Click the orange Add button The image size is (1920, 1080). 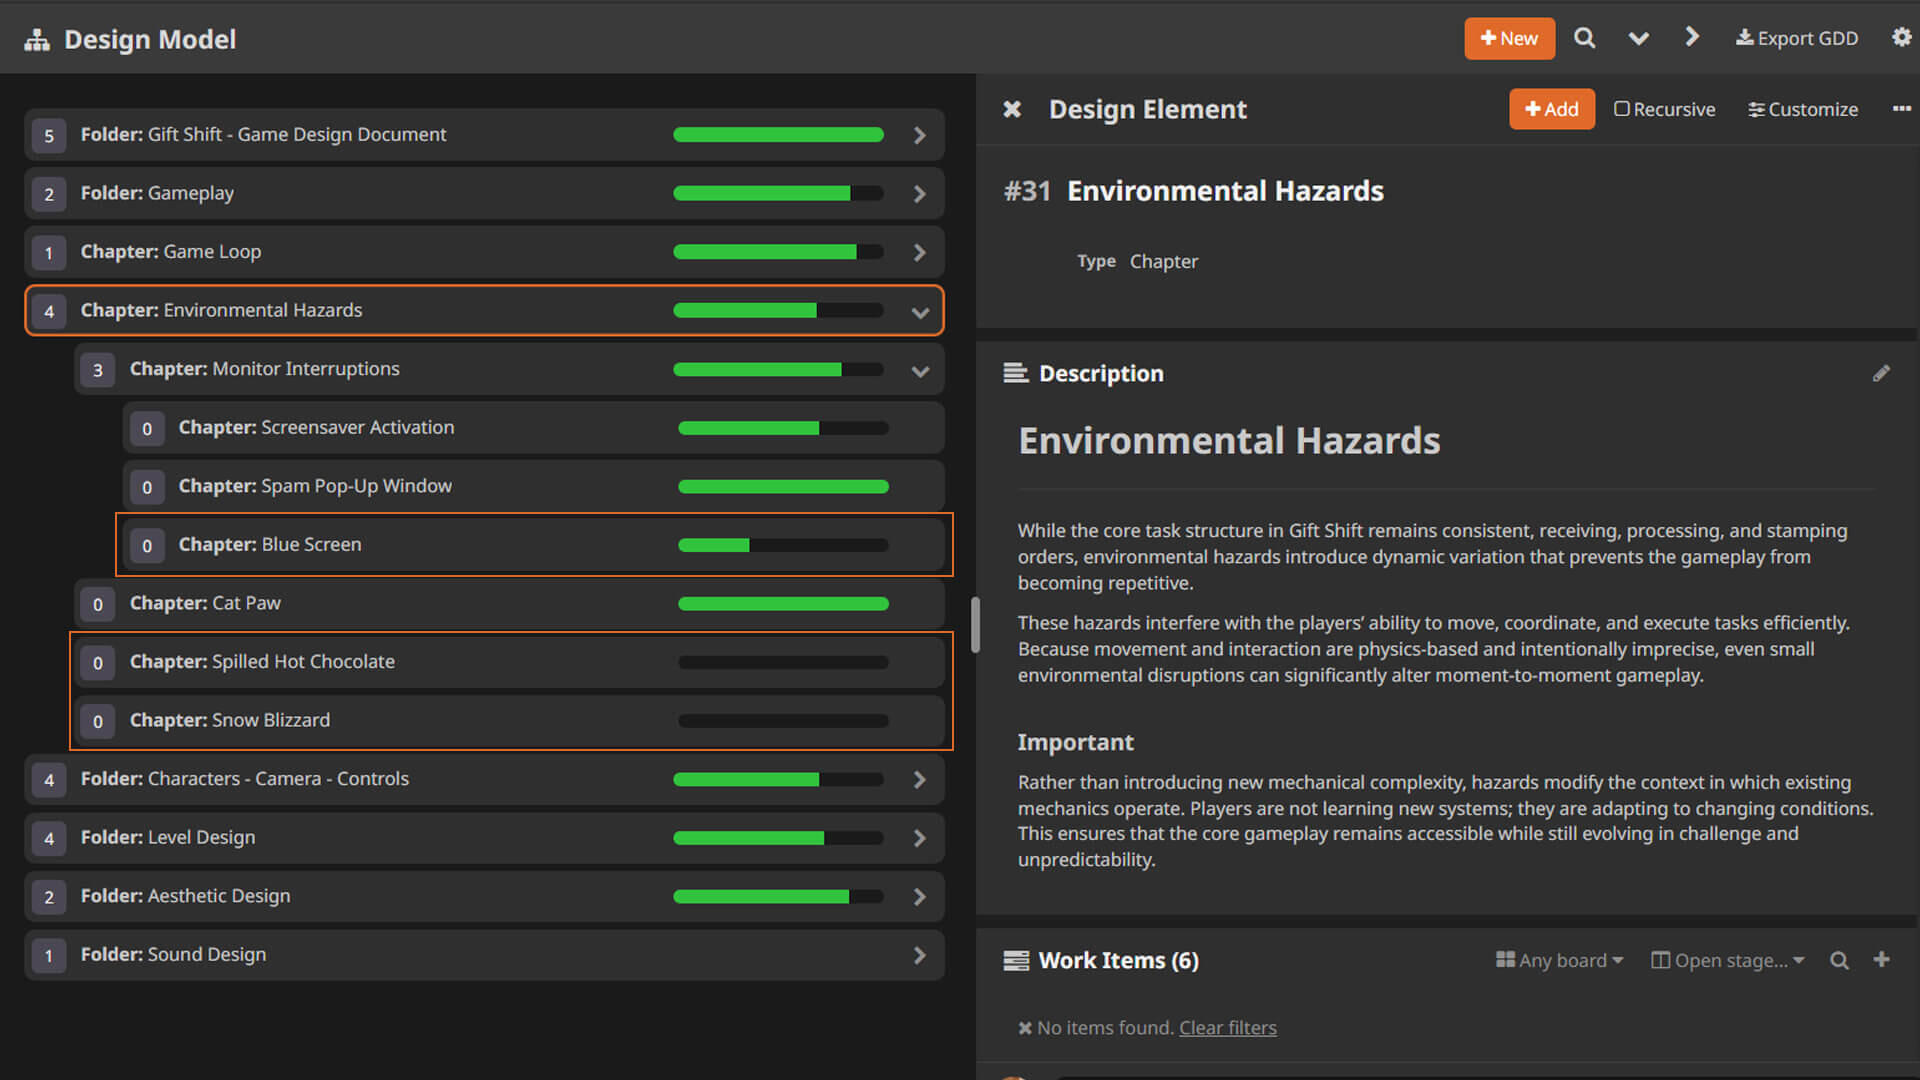coord(1551,109)
